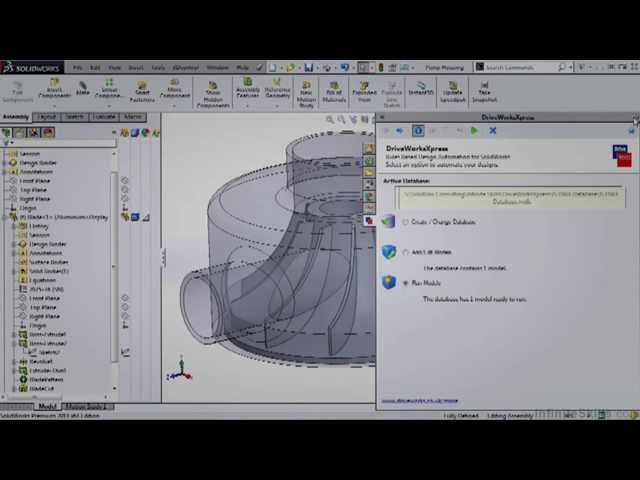The width and height of the screenshot is (640, 480).
Task: Expand the Extrude-Thin1 feature node
Action: (x=14, y=371)
